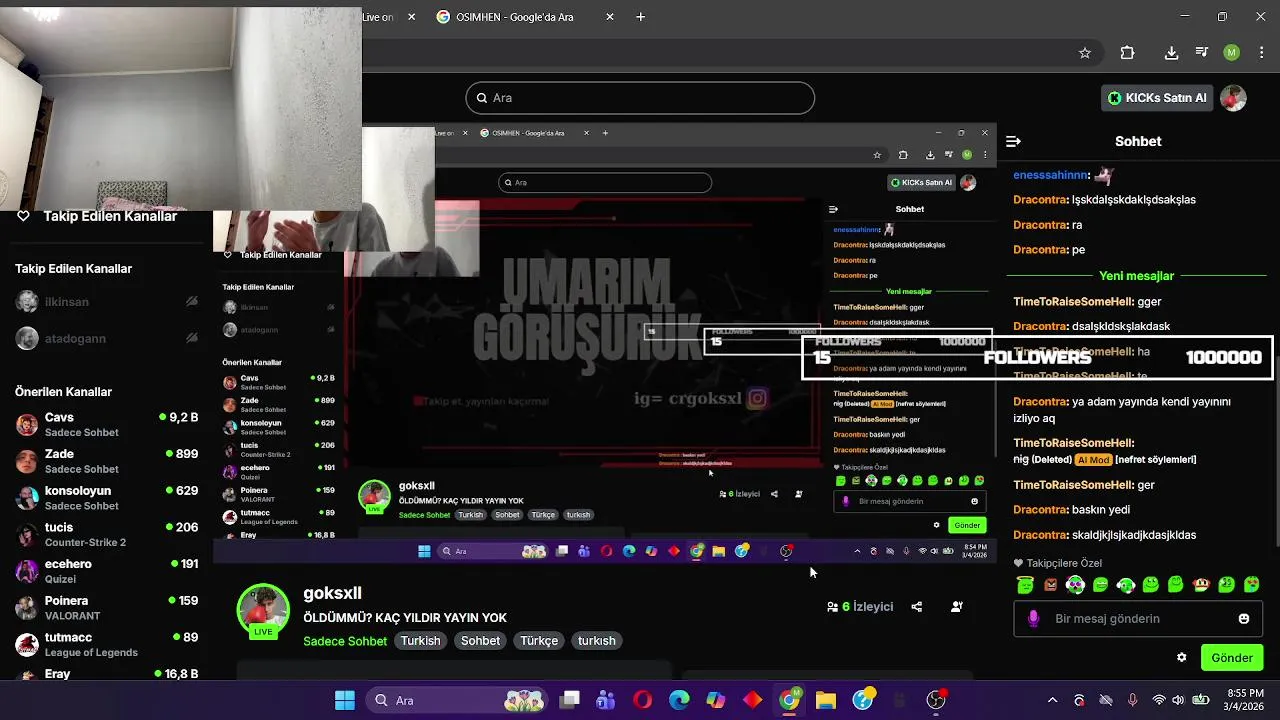This screenshot has height=720, width=1280.
Task: Open the browser extensions puzzle icon
Action: tap(1127, 53)
